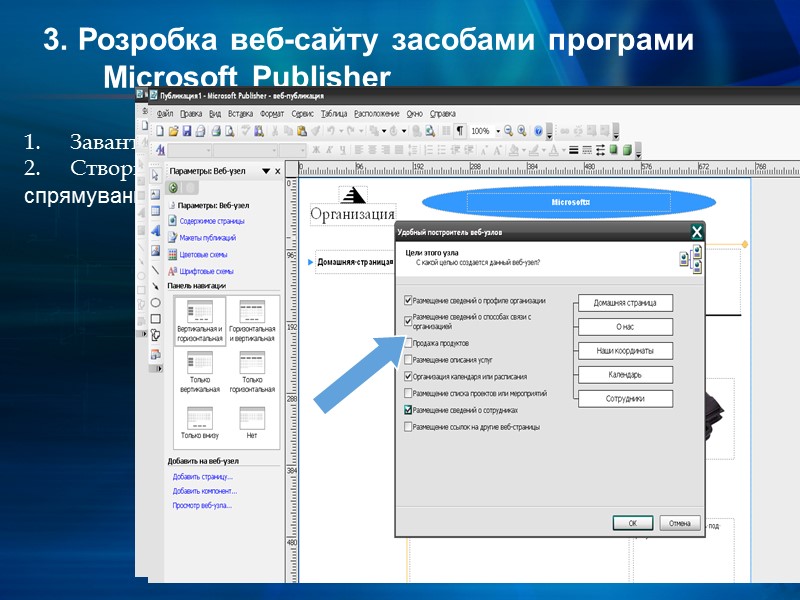Open the Сервис menu
This screenshot has width=800, height=600.
[302, 114]
